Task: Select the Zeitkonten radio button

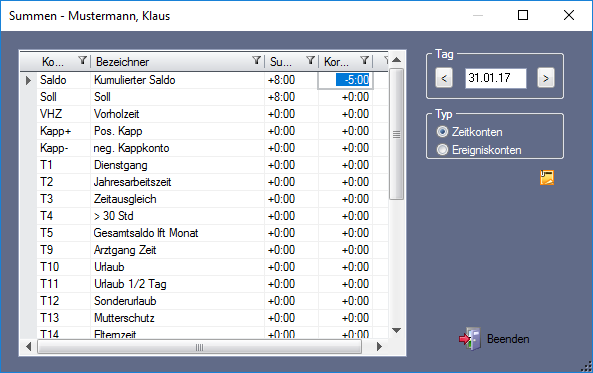Action: (442, 132)
